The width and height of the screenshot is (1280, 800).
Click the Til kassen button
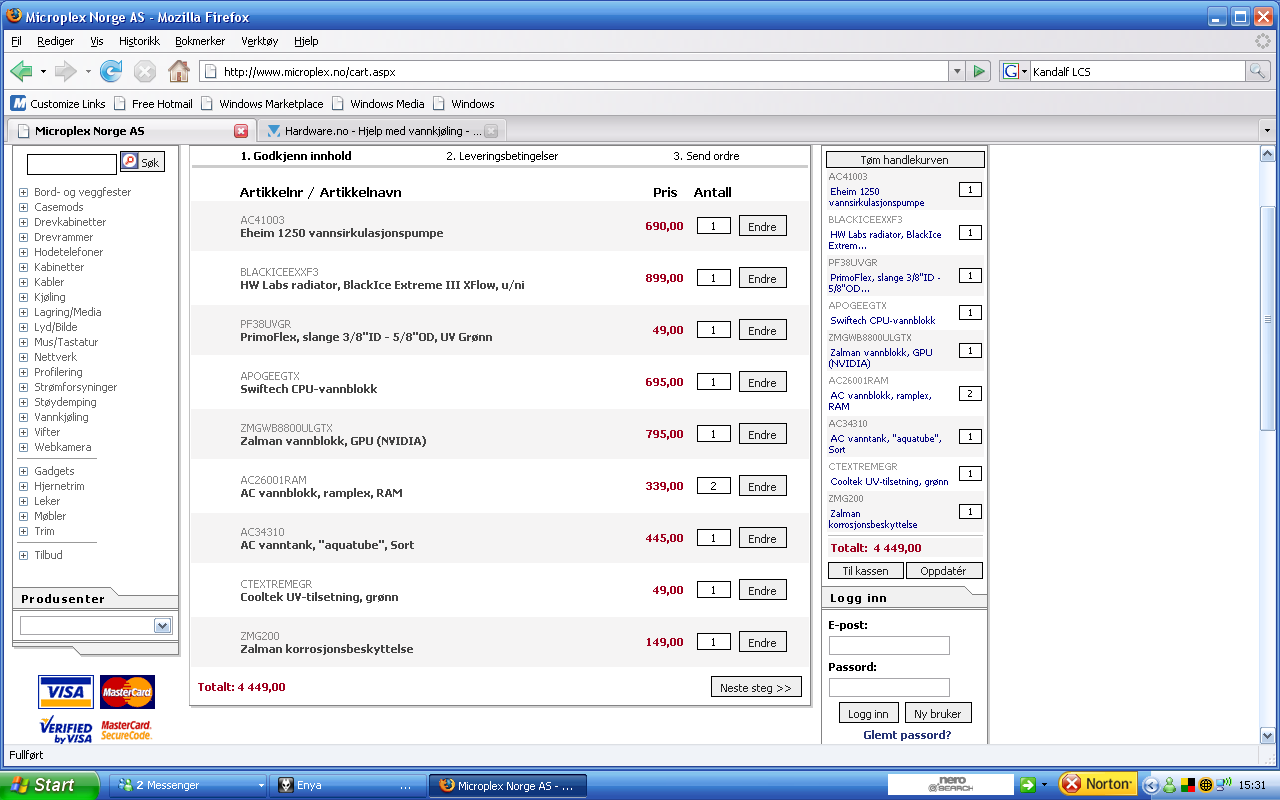point(866,571)
